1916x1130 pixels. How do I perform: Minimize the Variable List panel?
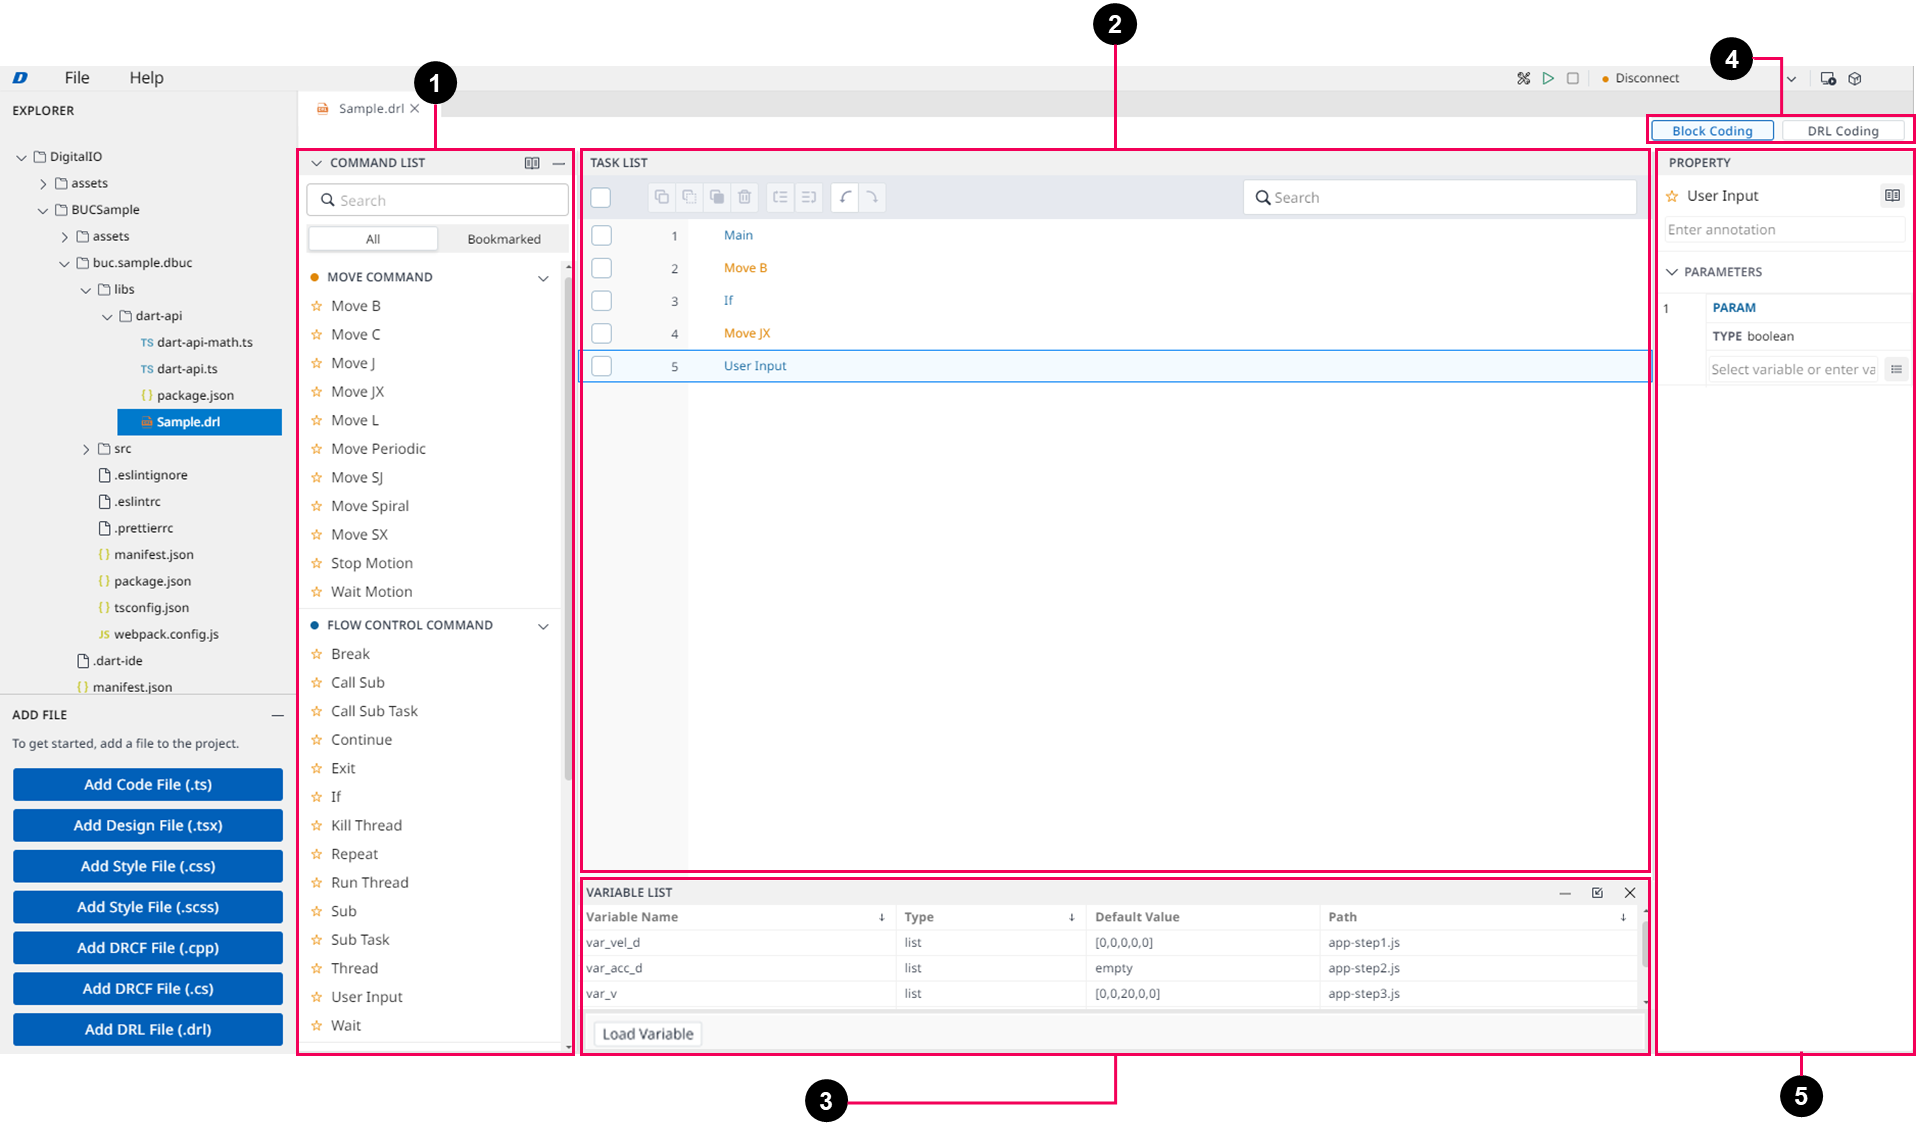click(1565, 893)
